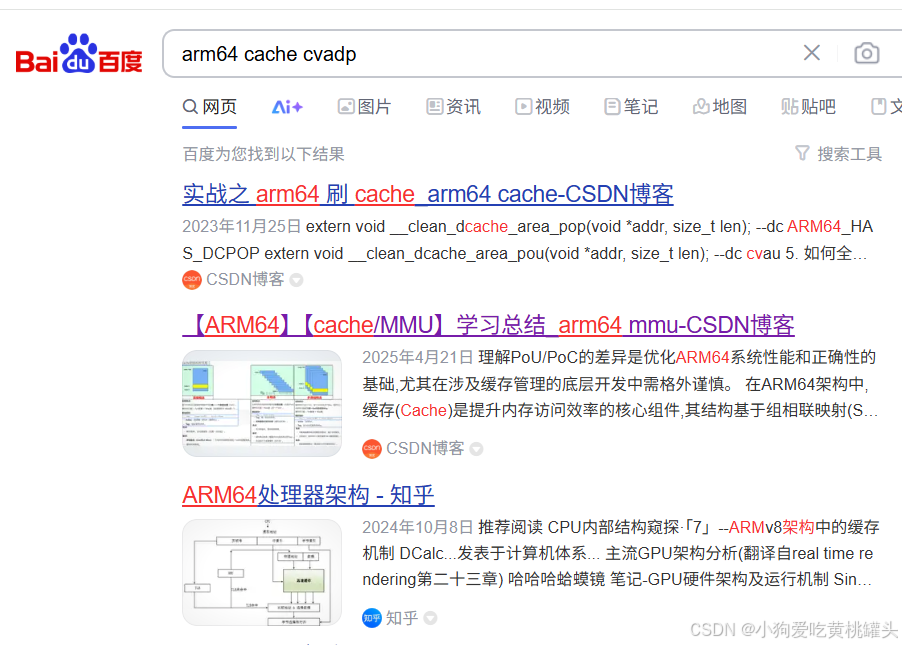Click the camera icon to search by image
Image resolution: width=902 pixels, height=645 pixels.
point(866,54)
